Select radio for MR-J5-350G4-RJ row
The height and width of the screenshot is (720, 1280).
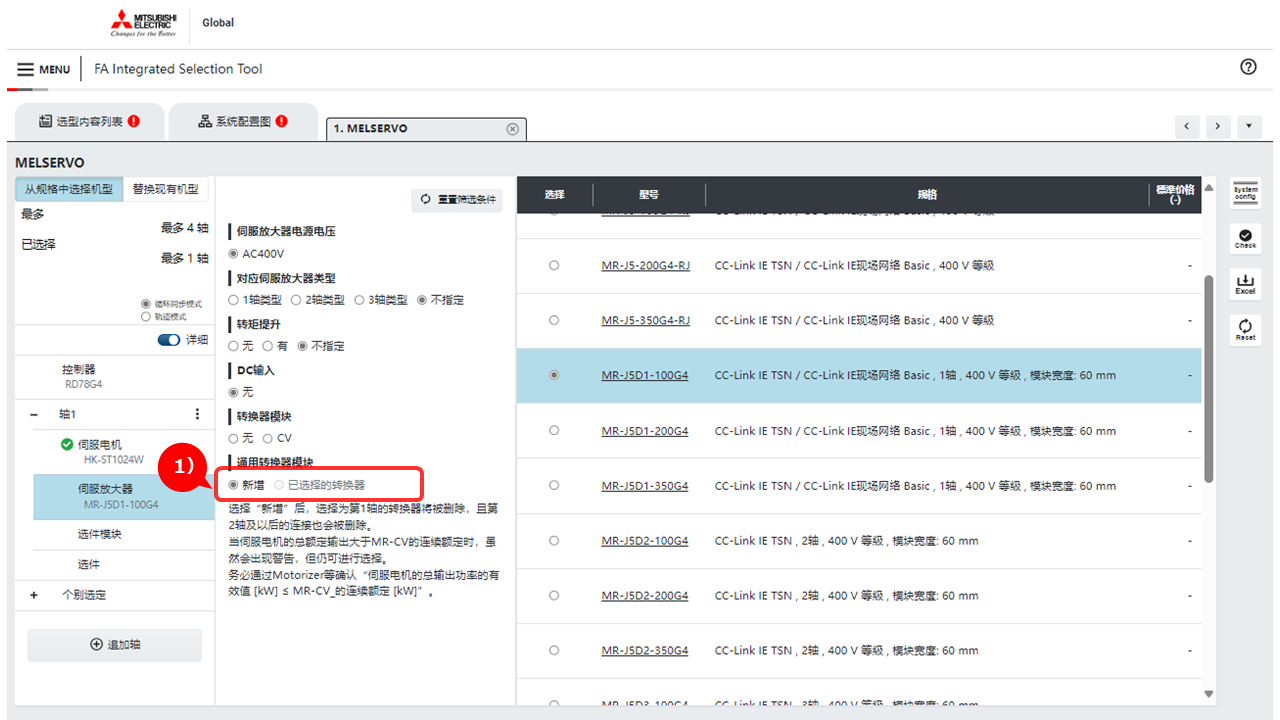(x=554, y=321)
